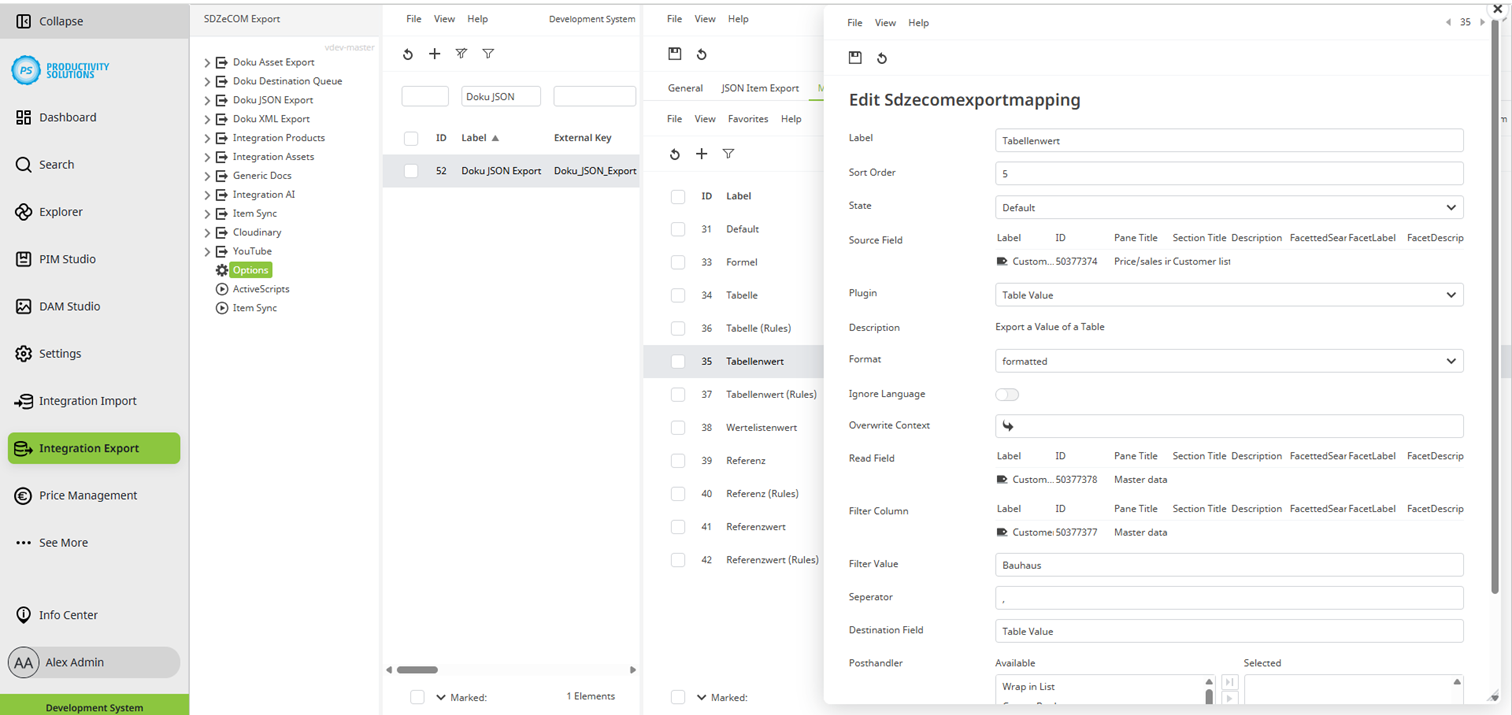The image size is (1512, 715).
Task: Check the select-all checkbox in the list header
Action: click(x=410, y=137)
